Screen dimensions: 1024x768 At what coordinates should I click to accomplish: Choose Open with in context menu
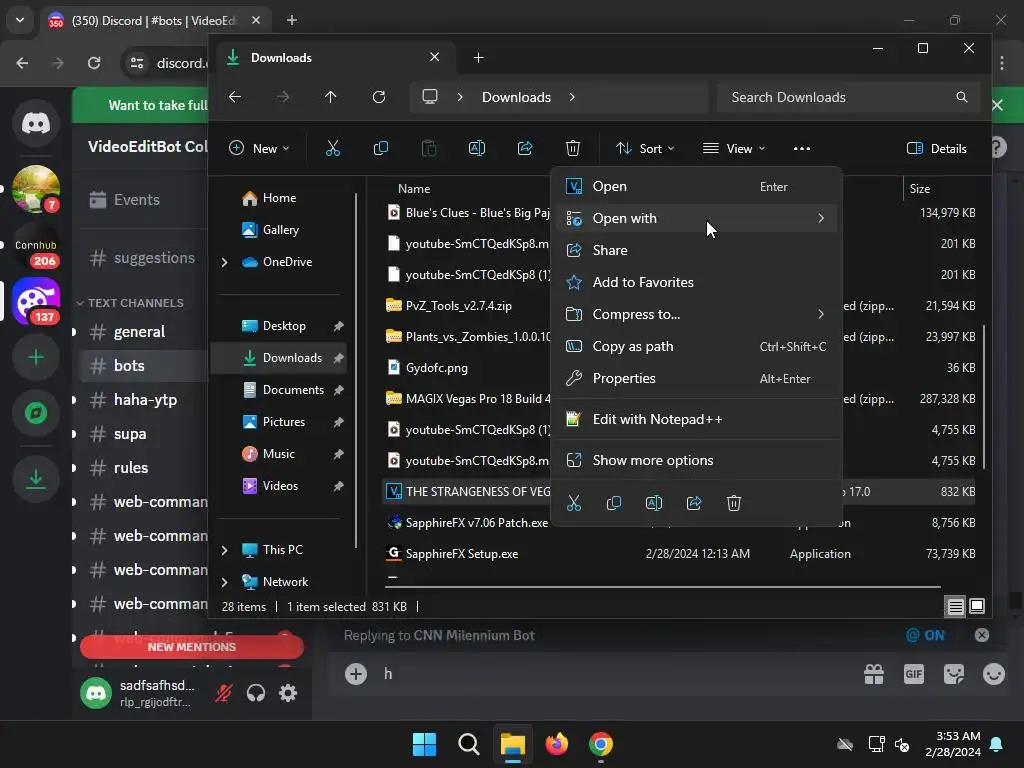[696, 219]
